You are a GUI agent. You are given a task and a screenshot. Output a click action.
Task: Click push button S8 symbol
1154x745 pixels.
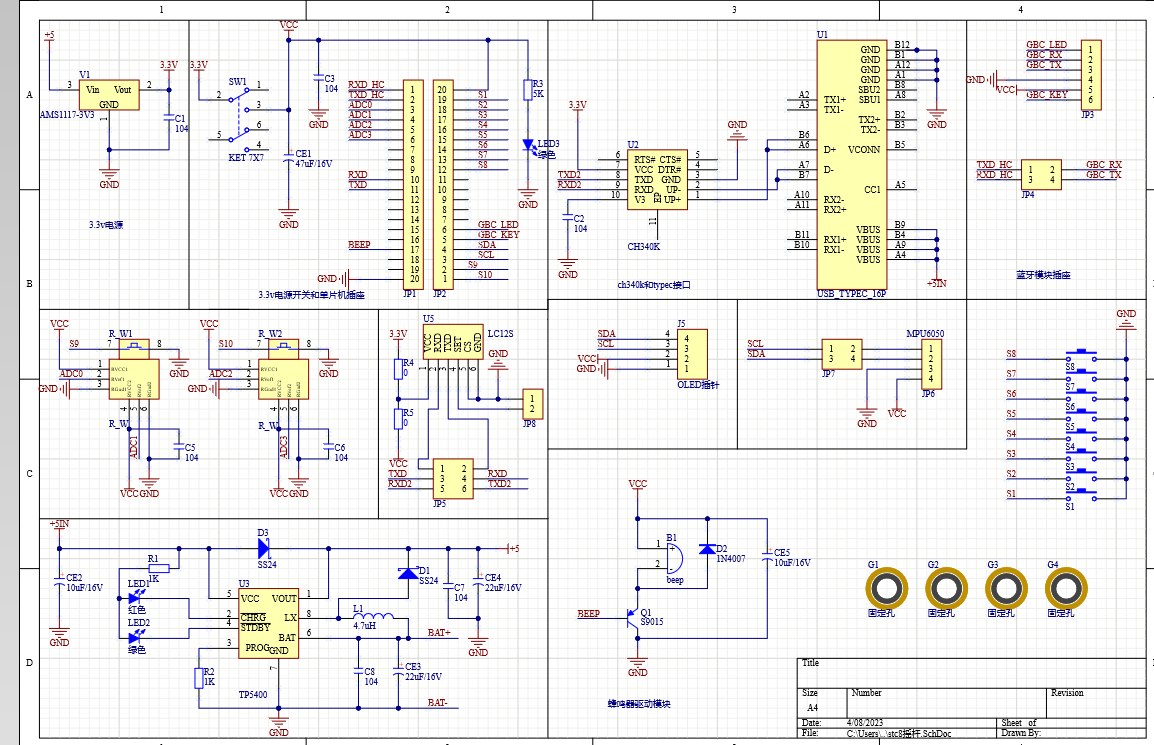click(x=1082, y=355)
